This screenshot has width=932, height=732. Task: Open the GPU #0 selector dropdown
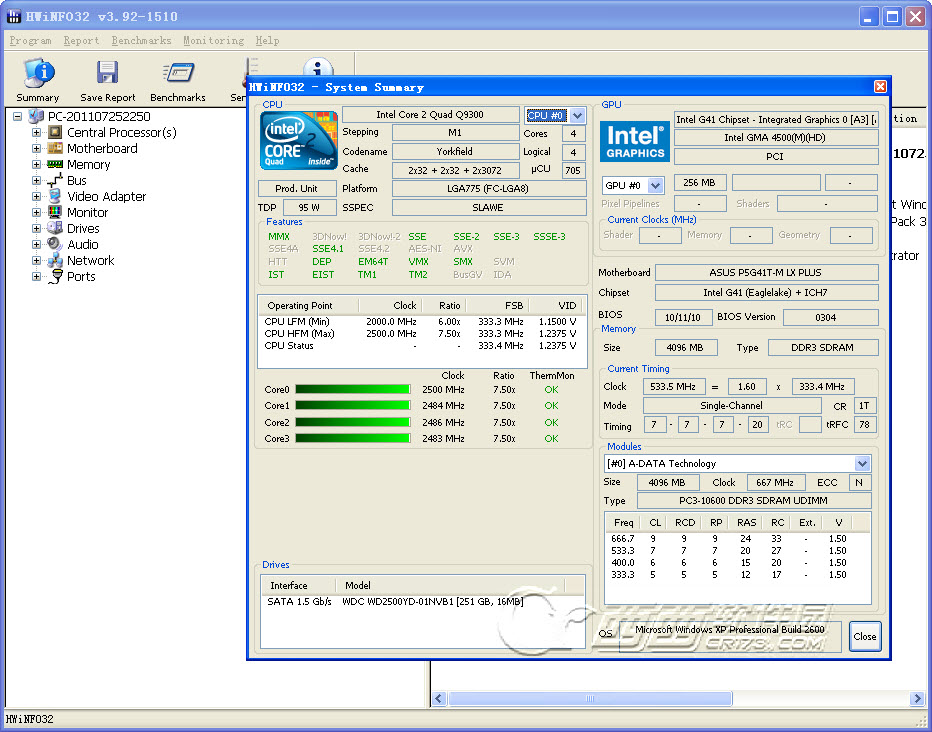tap(655, 185)
